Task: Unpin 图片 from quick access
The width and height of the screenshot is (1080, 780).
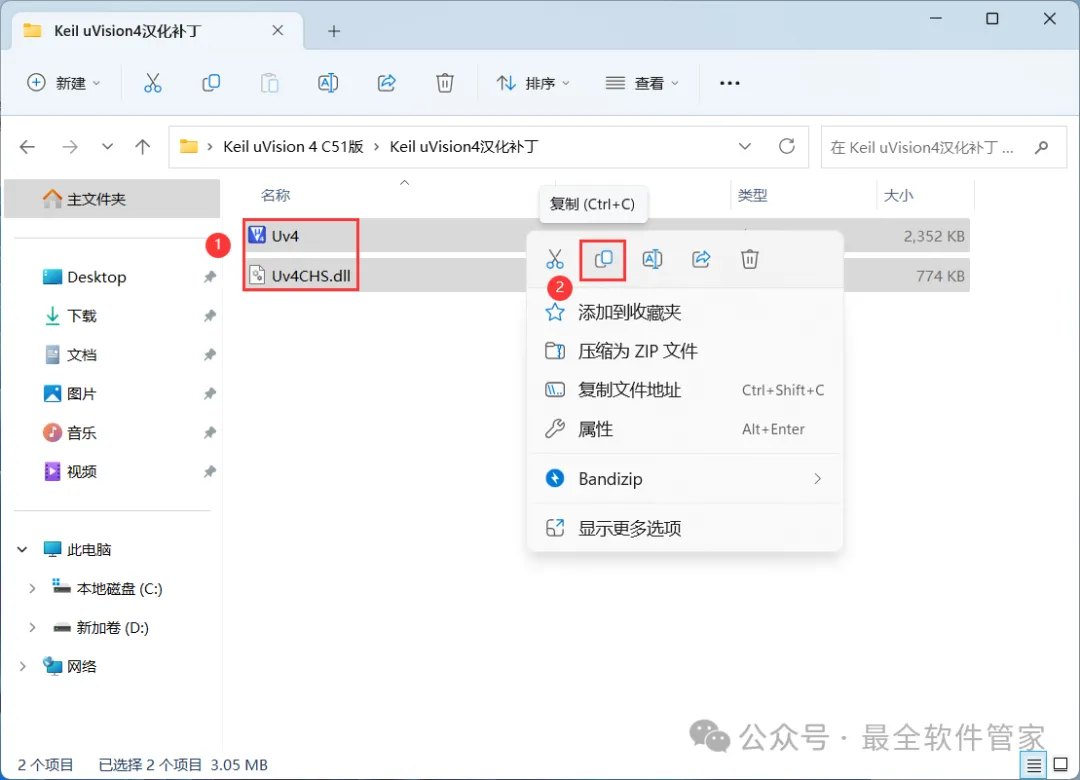Action: 209,394
